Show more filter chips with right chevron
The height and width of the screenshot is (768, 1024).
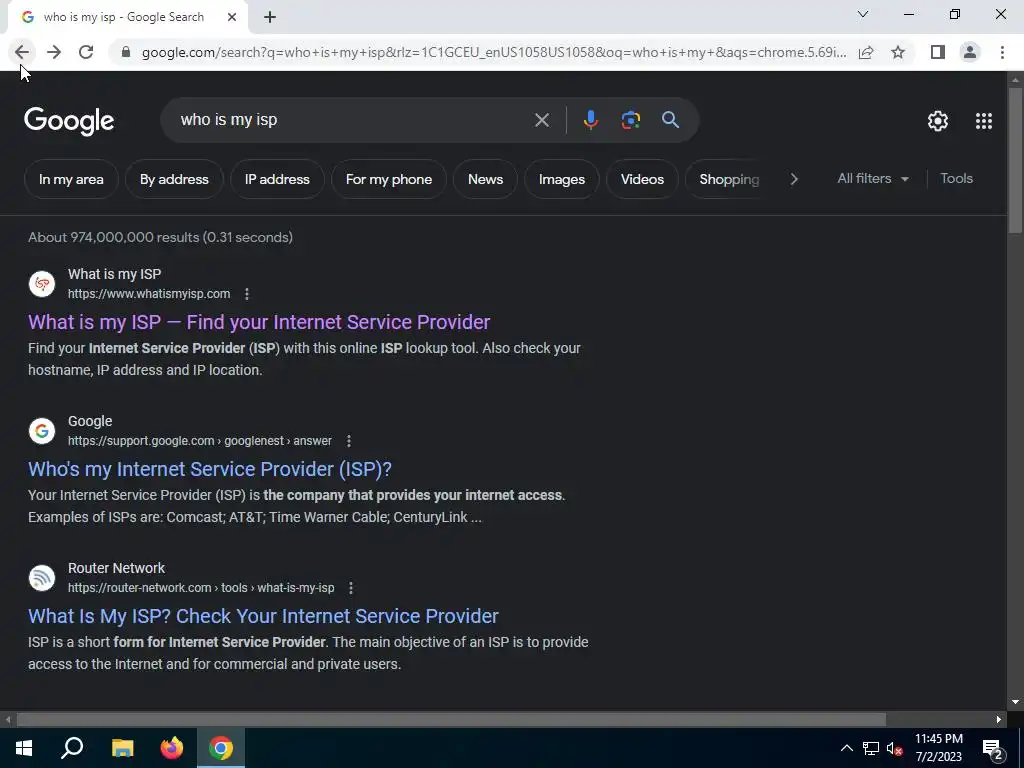click(793, 179)
